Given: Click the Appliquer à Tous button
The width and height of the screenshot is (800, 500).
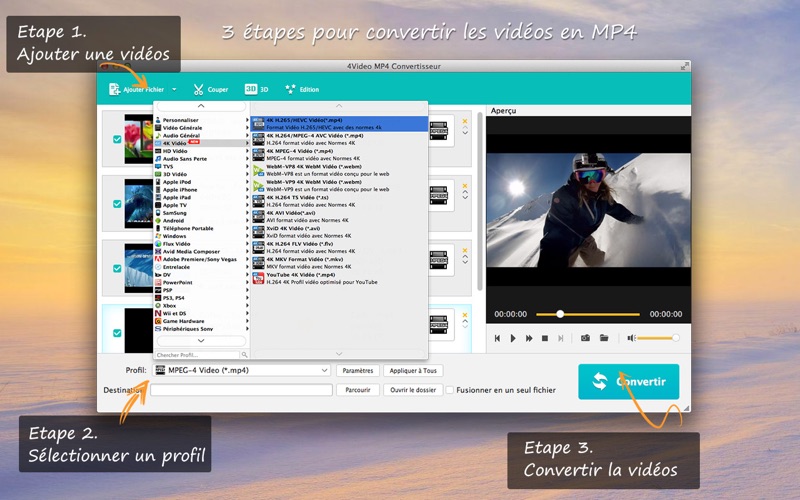Looking at the screenshot, I should pos(413,370).
